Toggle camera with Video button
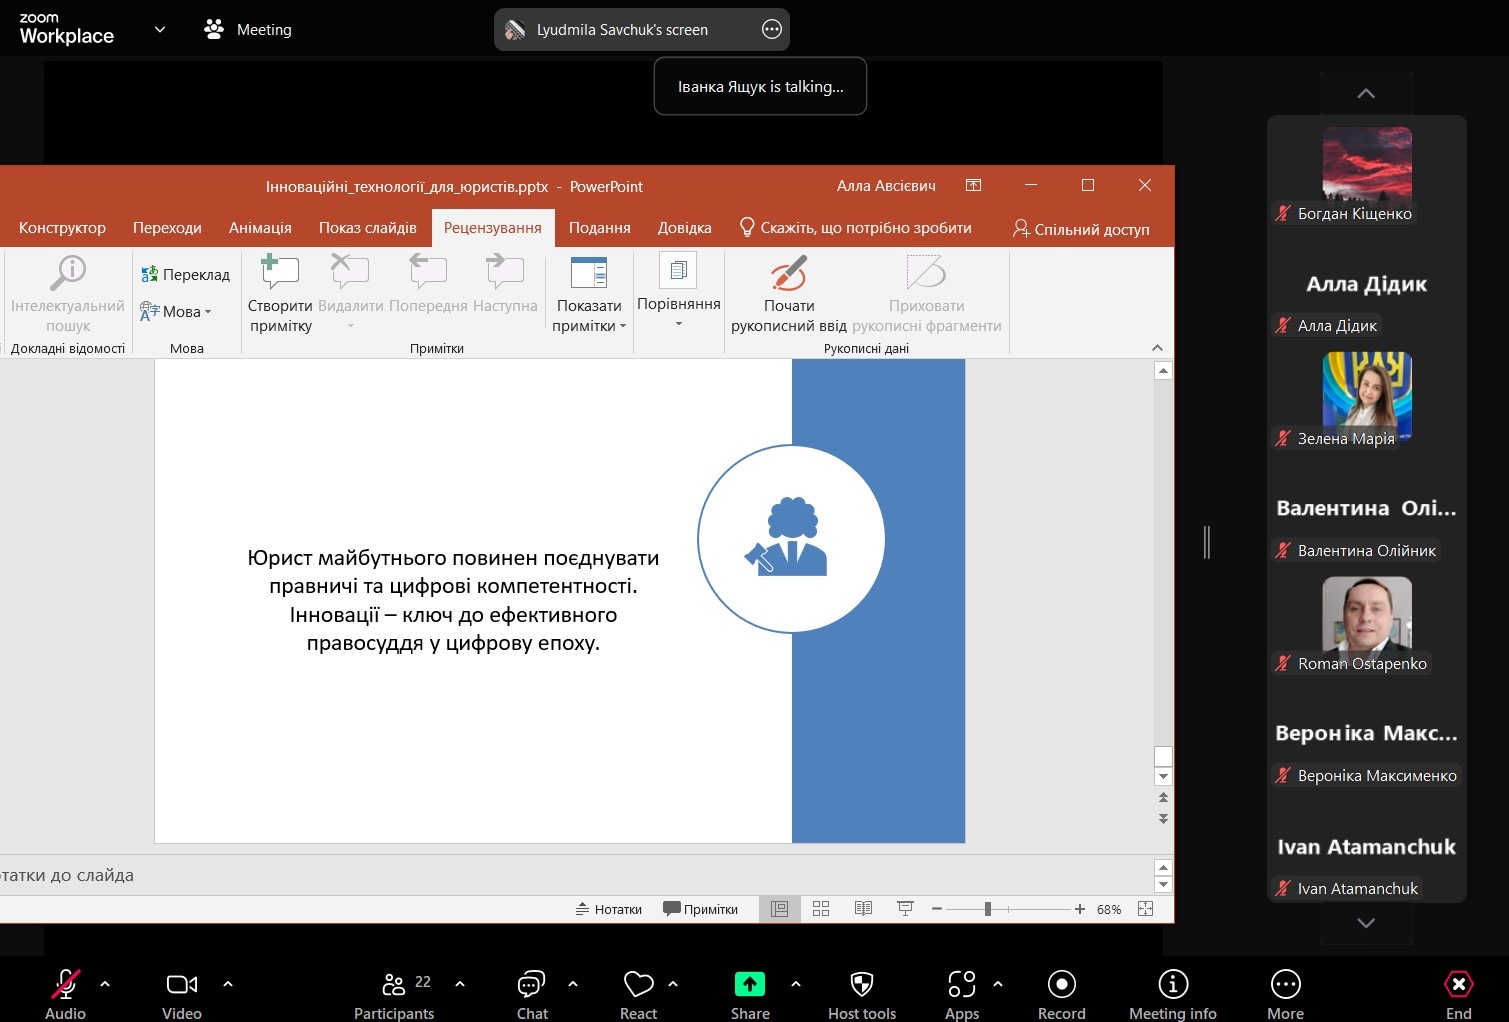 (x=181, y=985)
